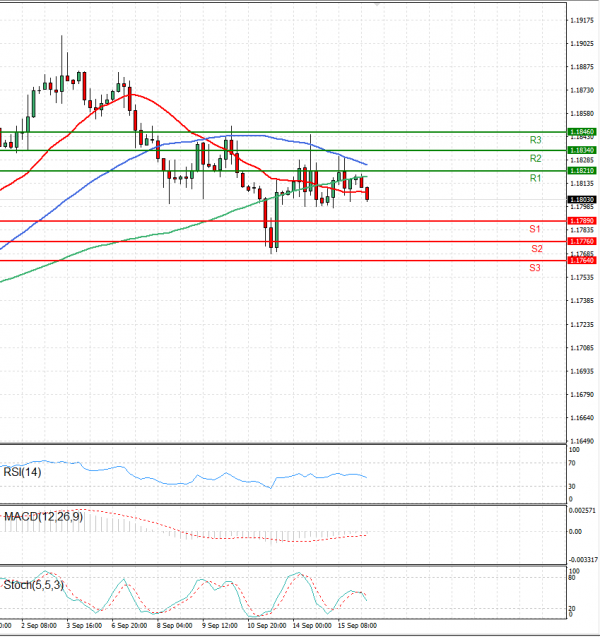Image resolution: width=600 pixels, height=637 pixels.
Task: Click the current price tag 1.18030
Action: (582, 199)
